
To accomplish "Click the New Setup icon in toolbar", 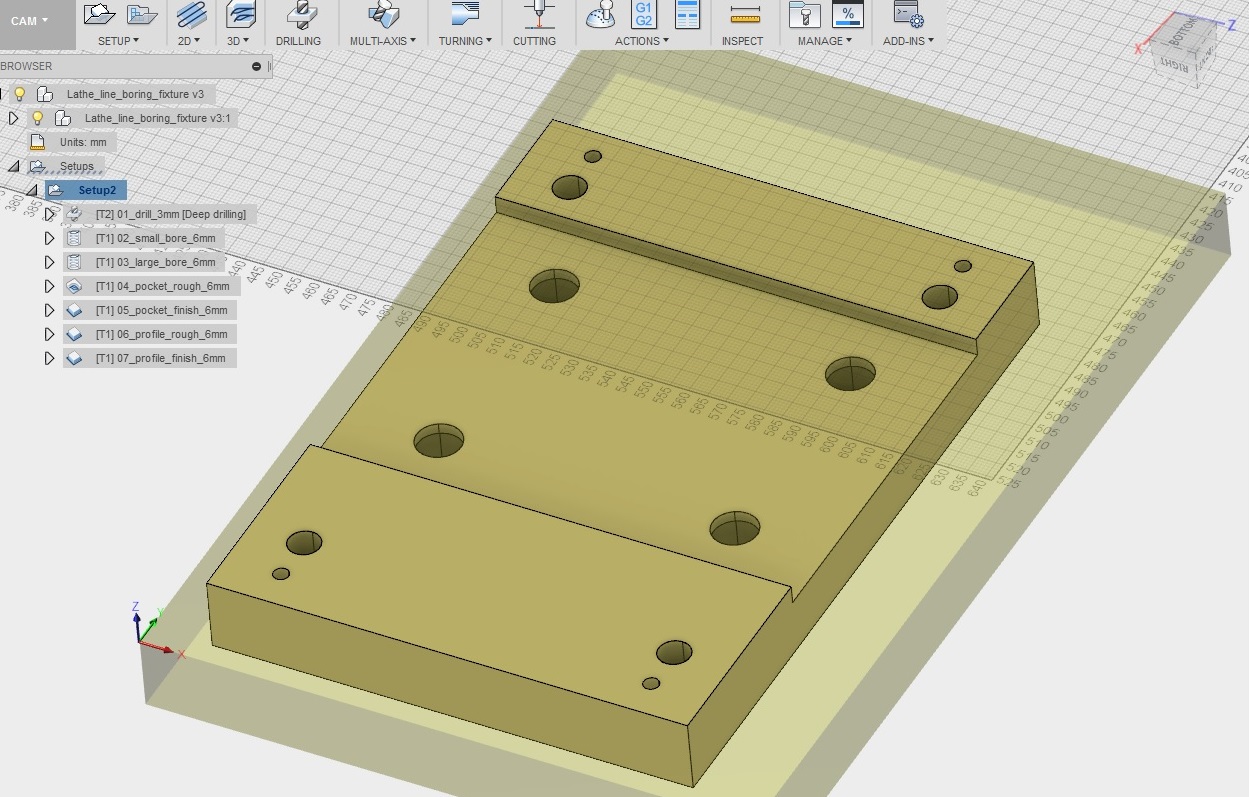I will click(99, 14).
